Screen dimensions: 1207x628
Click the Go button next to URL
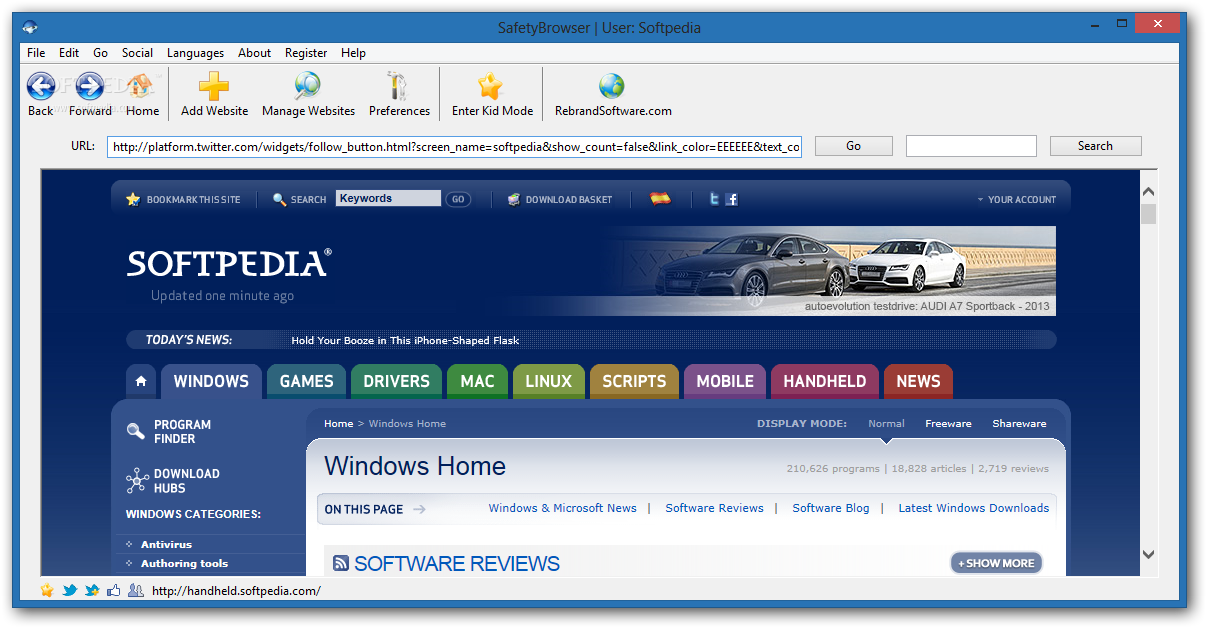853,146
